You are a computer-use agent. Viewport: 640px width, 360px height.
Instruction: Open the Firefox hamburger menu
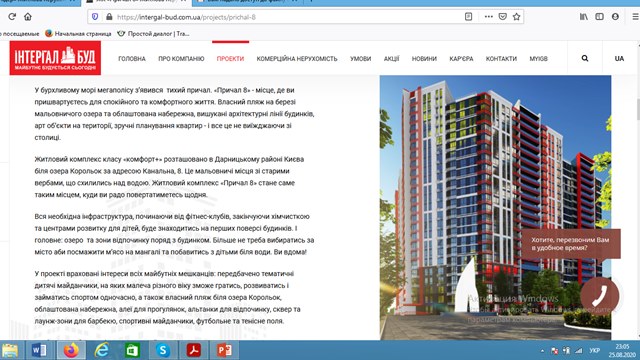tap(635, 17)
